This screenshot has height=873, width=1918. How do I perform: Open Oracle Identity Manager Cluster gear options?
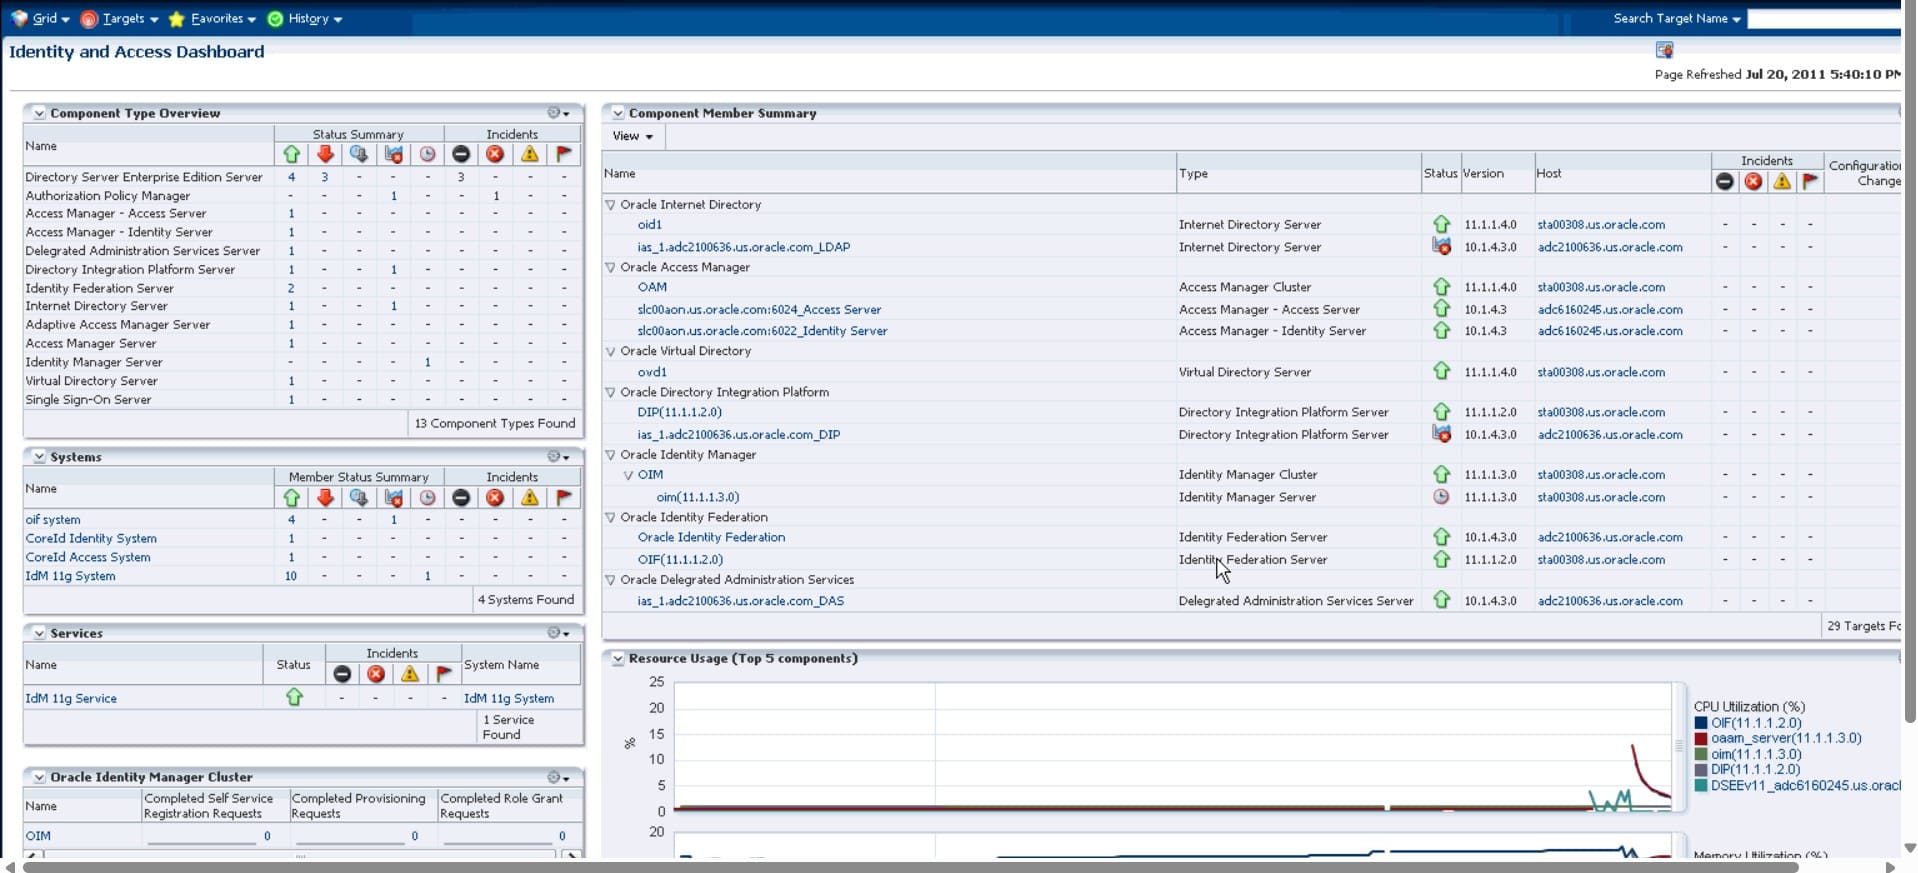coord(557,777)
